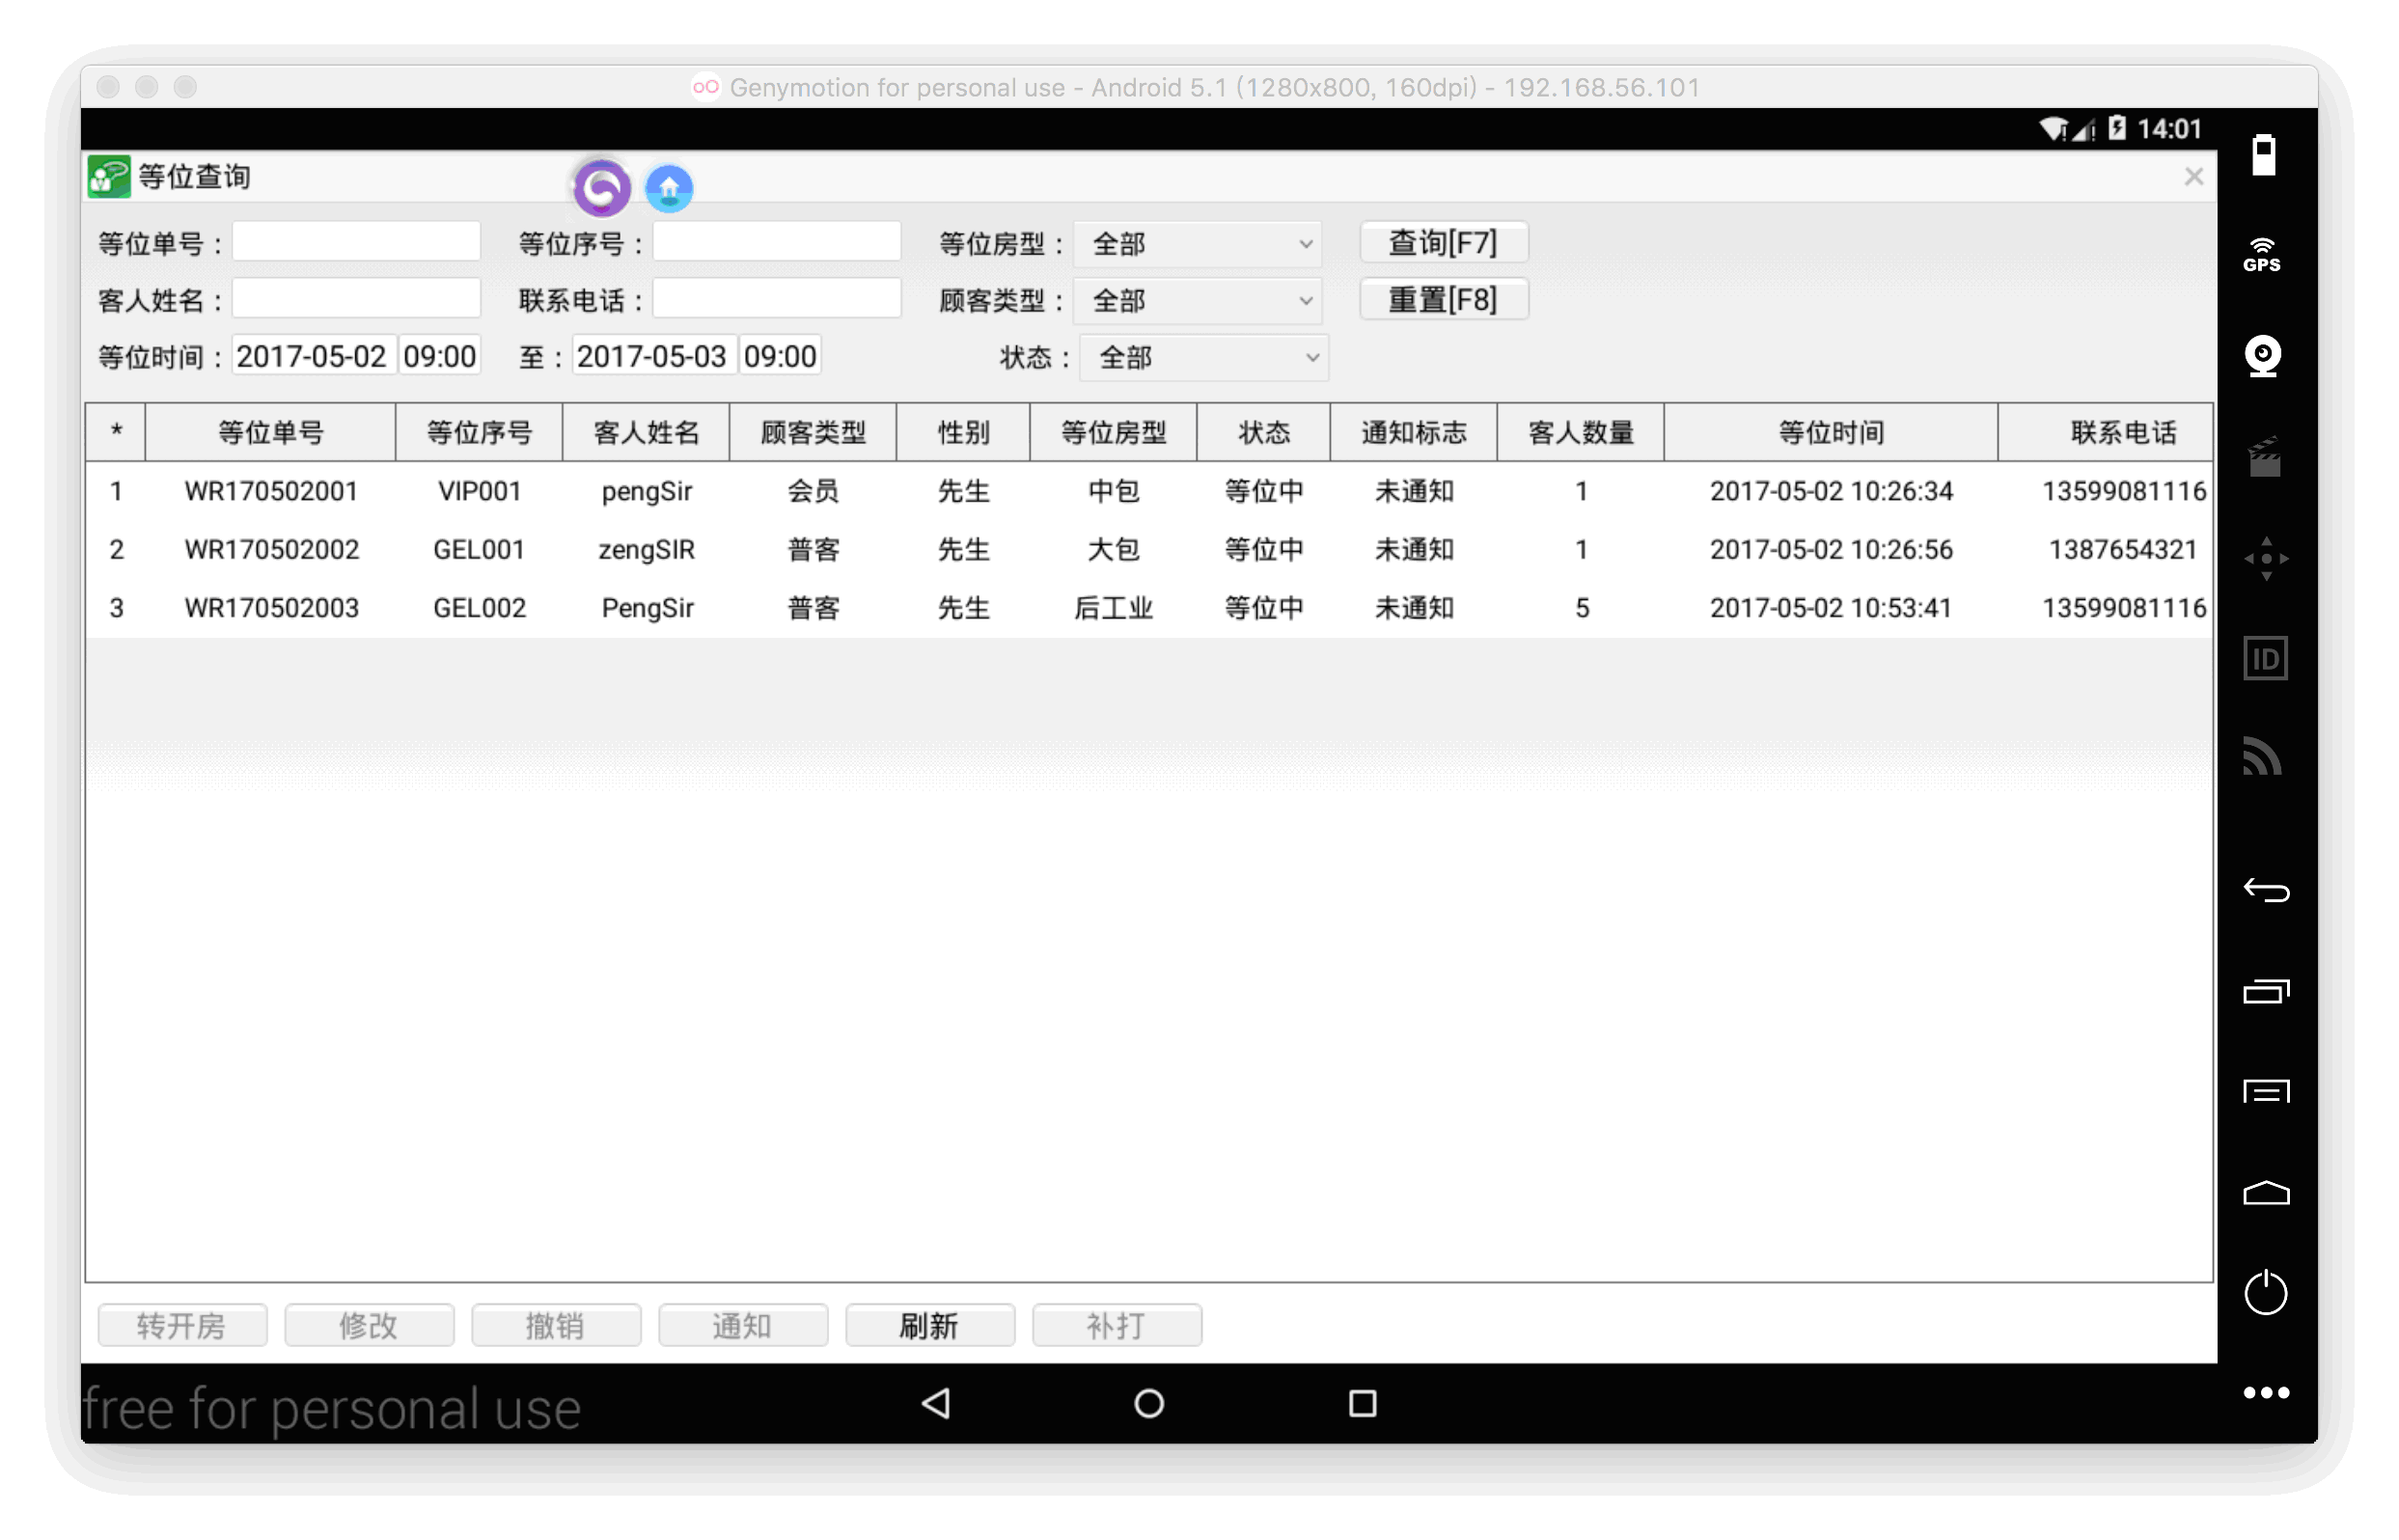2399x1540 pixels.
Task: Click GEL002 cell
Action: pos(480,608)
